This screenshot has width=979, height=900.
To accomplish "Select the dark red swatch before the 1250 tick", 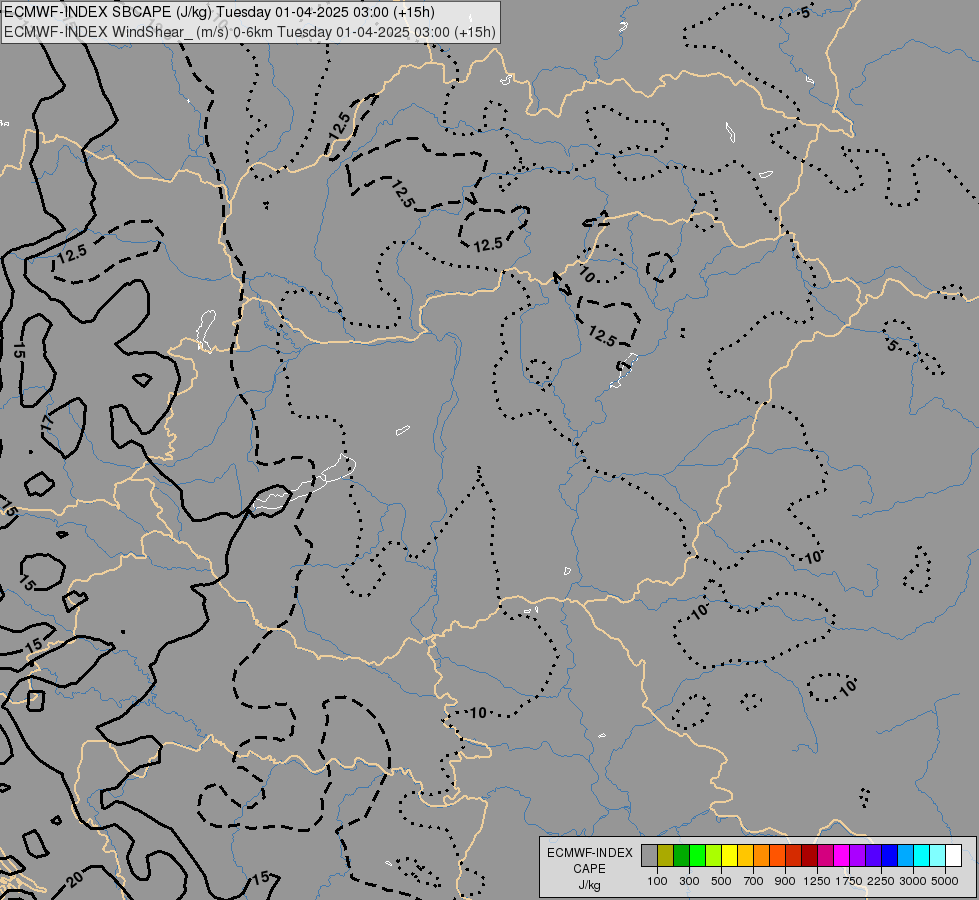I will click(809, 856).
